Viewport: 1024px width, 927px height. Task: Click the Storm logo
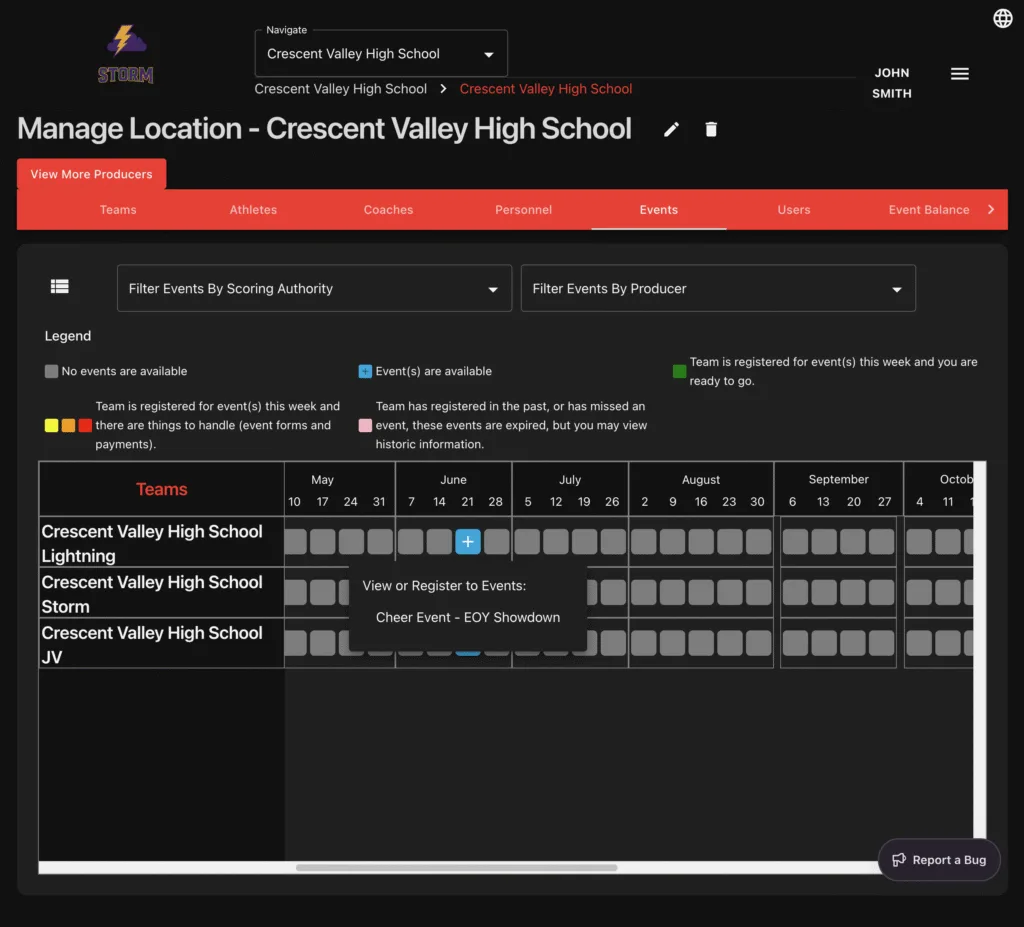coord(126,55)
